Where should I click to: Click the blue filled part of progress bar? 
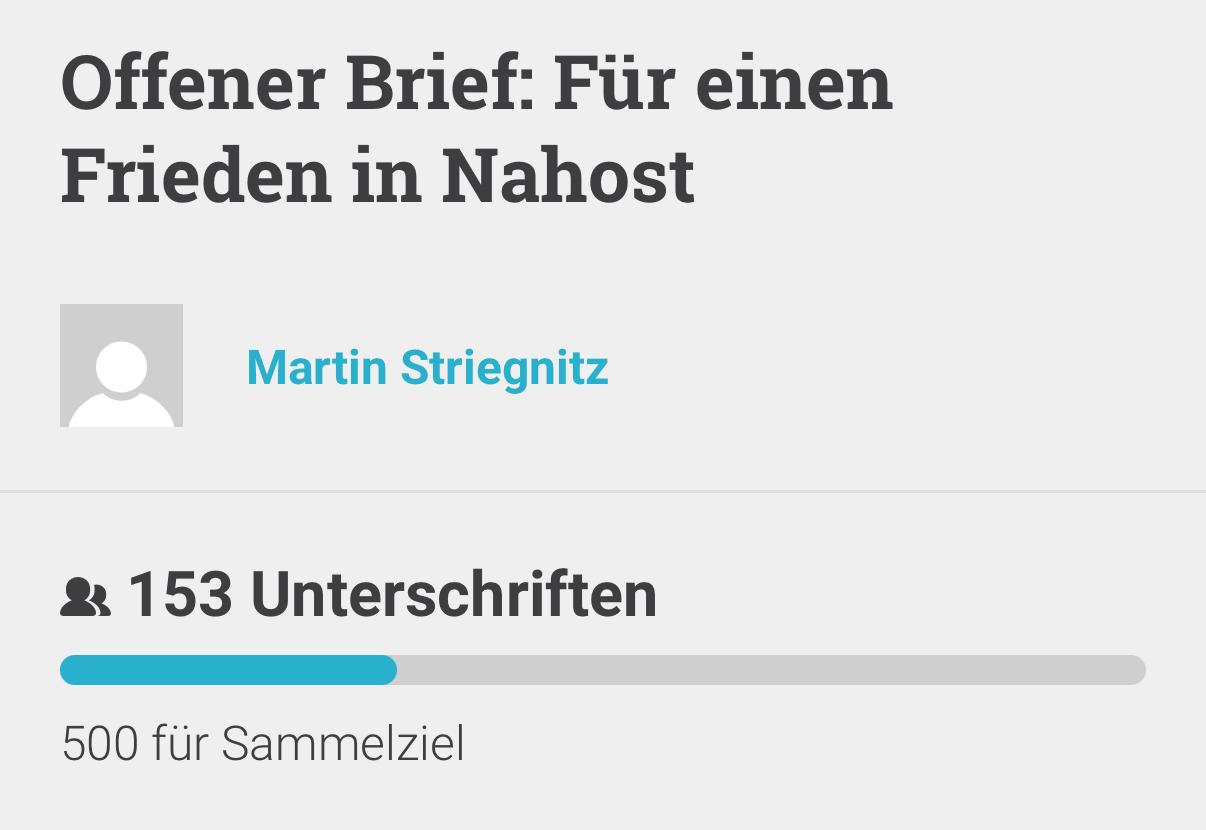pos(228,670)
